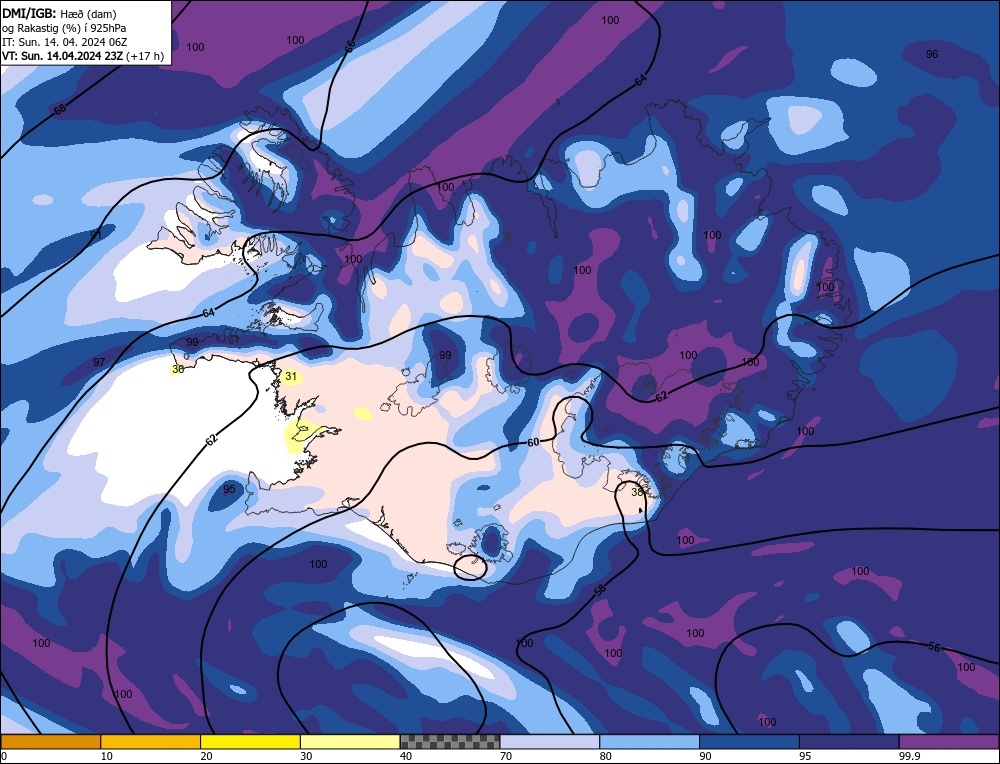Click the lavender 70–80 legend swatch
Image resolution: width=1000 pixels, height=764 pixels.
(550, 742)
